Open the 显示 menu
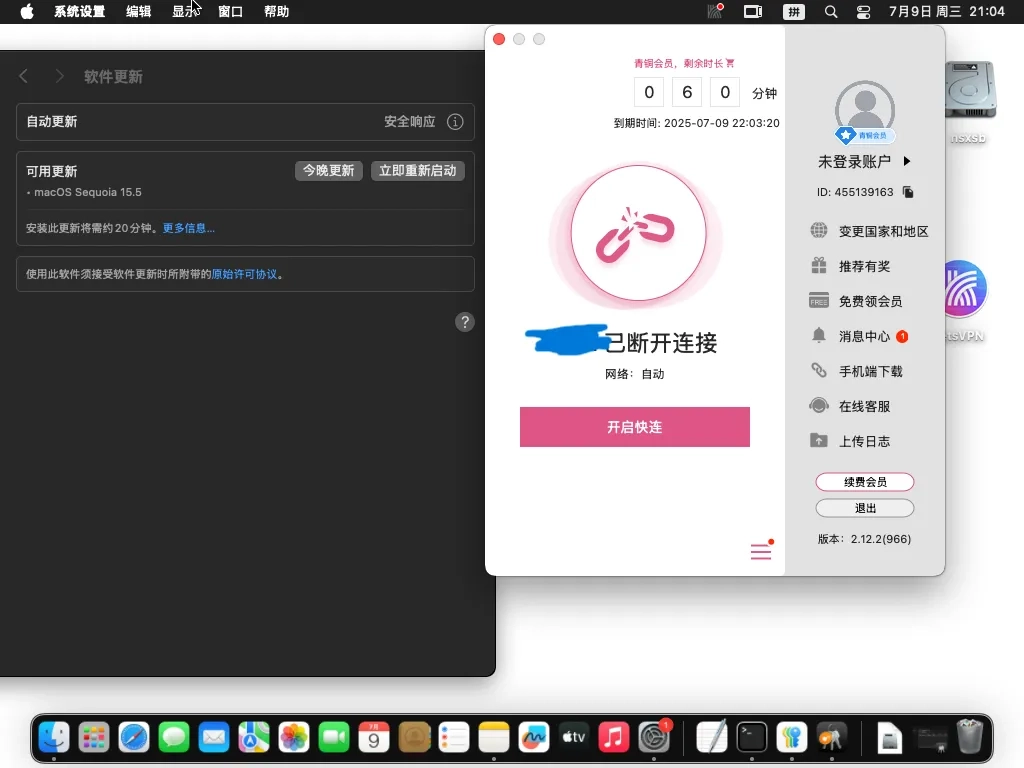The image size is (1024, 768). [x=185, y=12]
